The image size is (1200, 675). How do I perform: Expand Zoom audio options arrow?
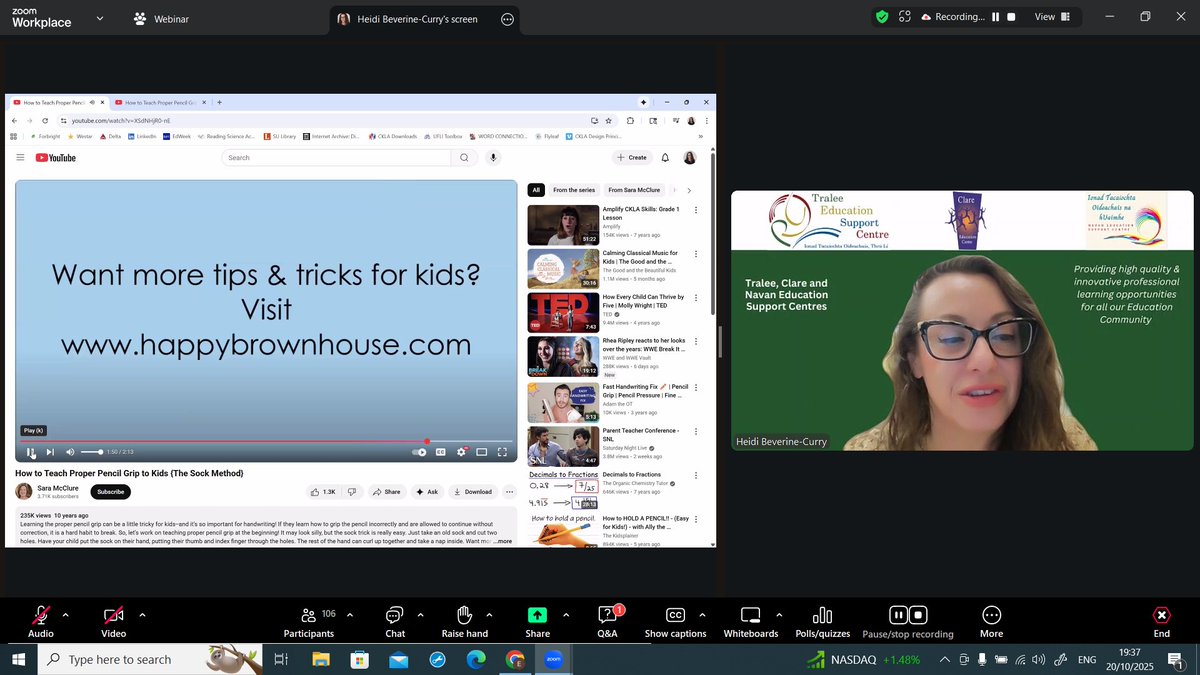[66, 615]
